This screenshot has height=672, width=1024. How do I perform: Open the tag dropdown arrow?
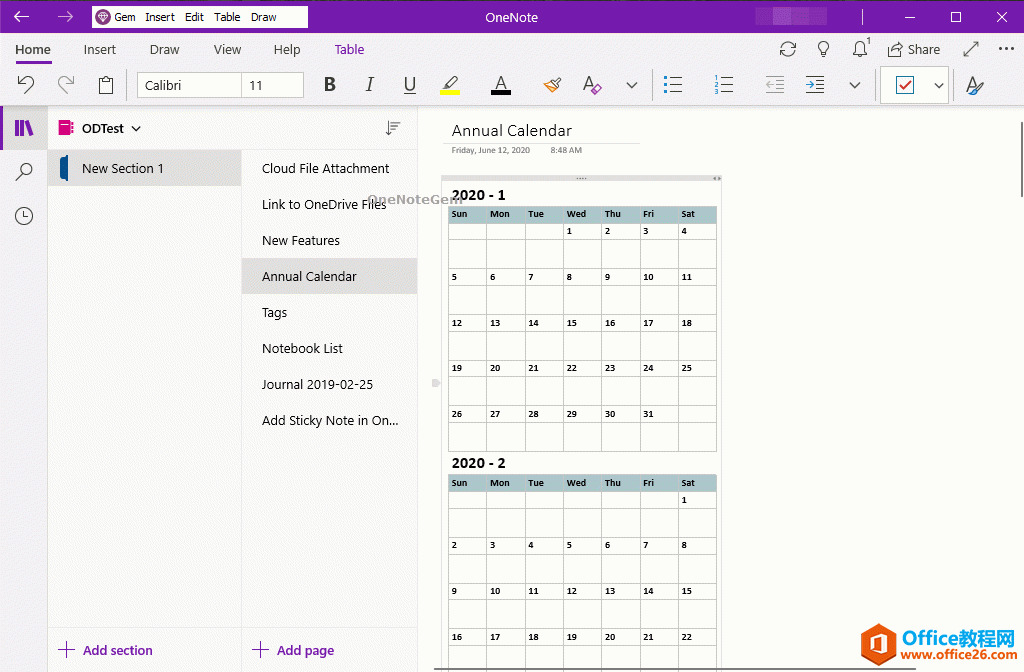click(x=938, y=86)
